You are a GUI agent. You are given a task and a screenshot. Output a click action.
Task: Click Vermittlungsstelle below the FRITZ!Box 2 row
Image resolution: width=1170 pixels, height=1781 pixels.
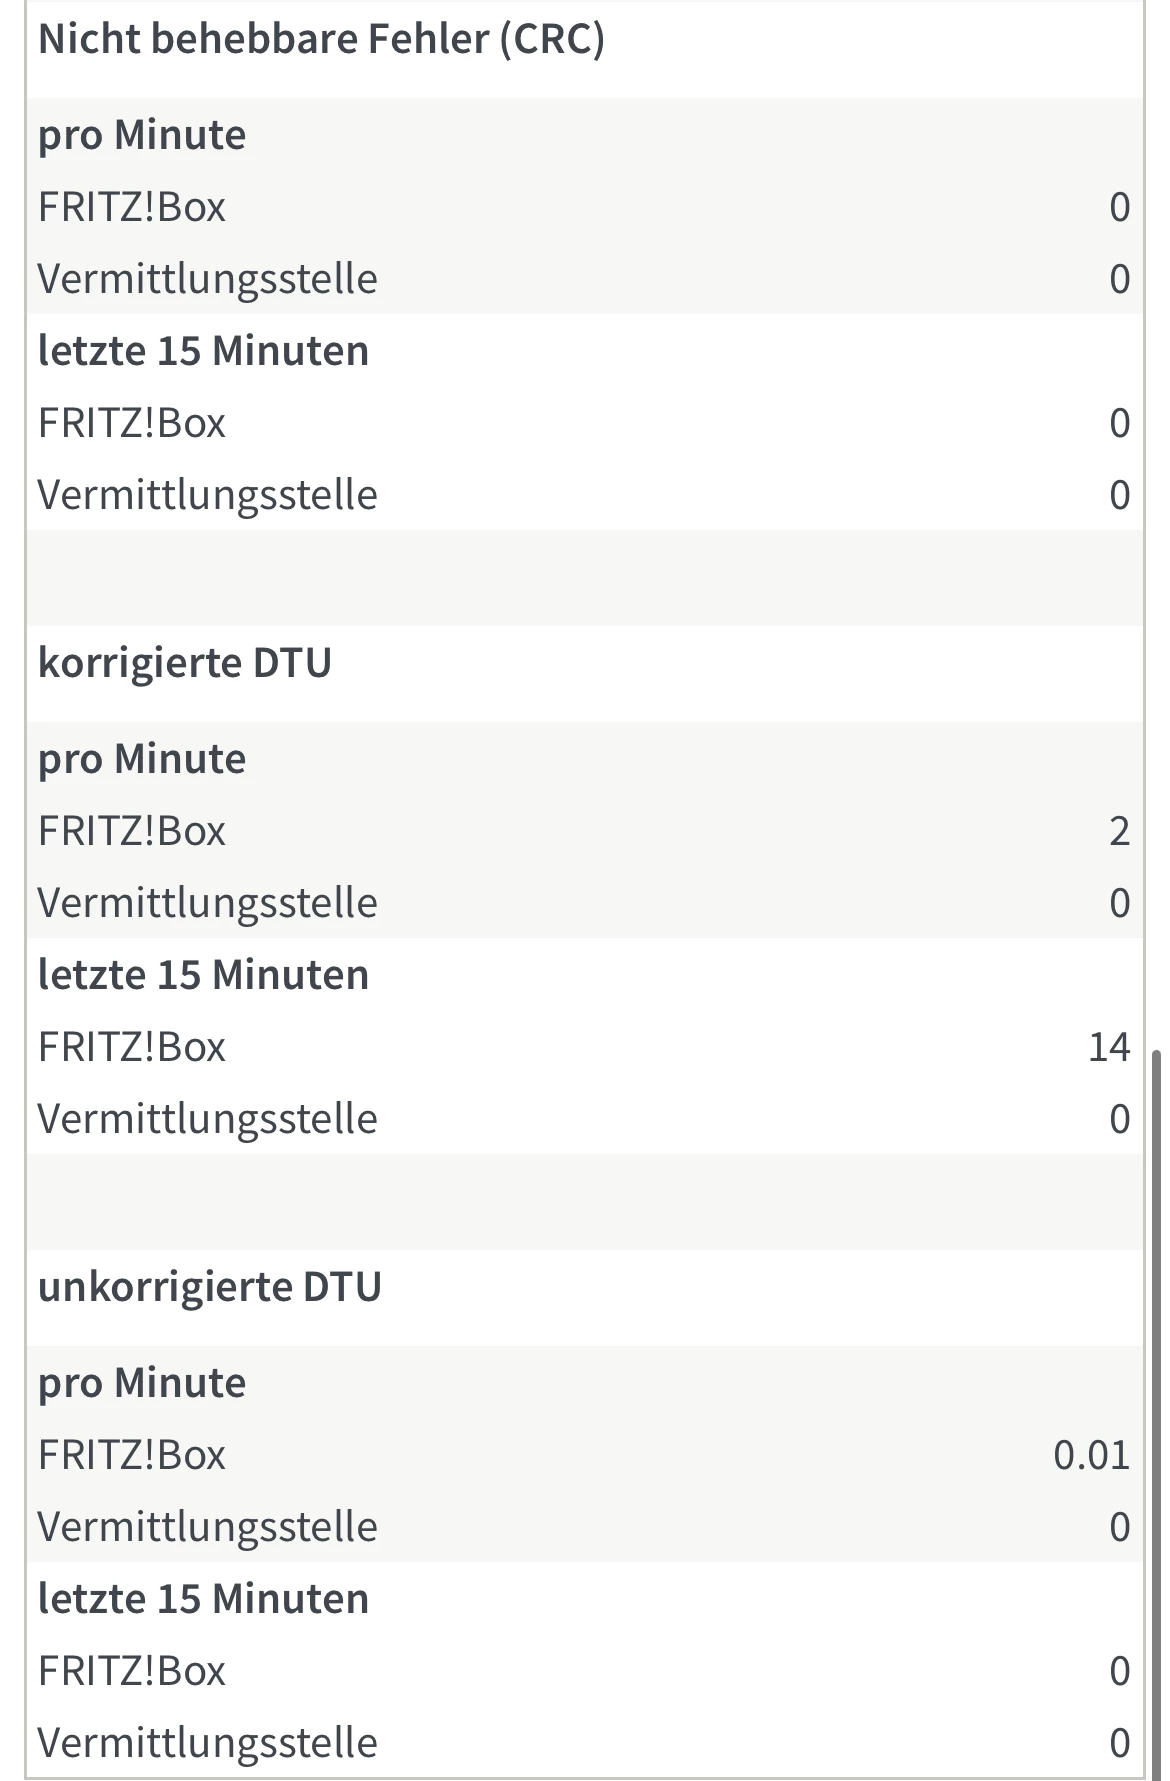tap(207, 903)
